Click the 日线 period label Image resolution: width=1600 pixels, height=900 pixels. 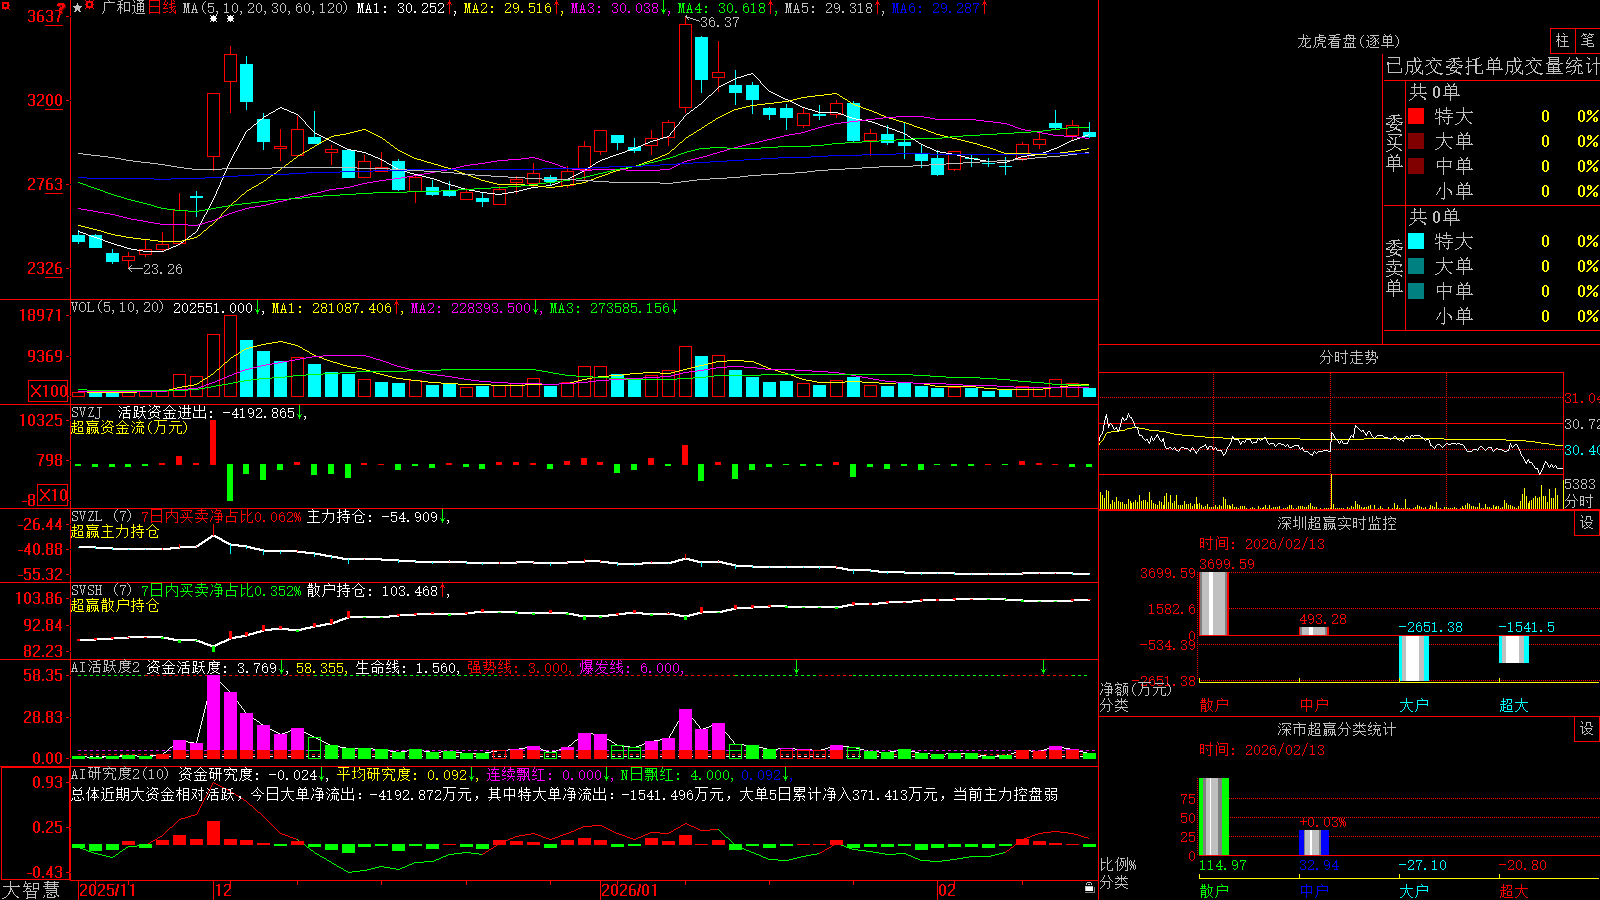(x=162, y=8)
